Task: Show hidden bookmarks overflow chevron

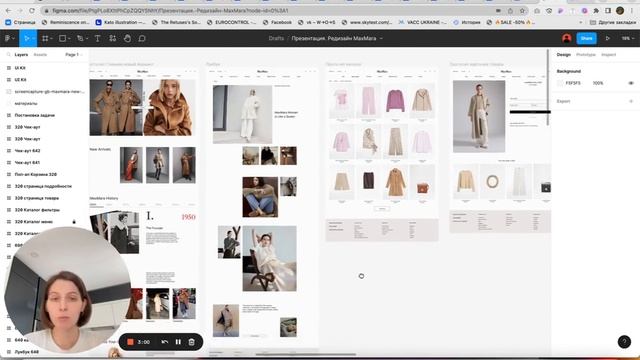Action: tap(581, 22)
